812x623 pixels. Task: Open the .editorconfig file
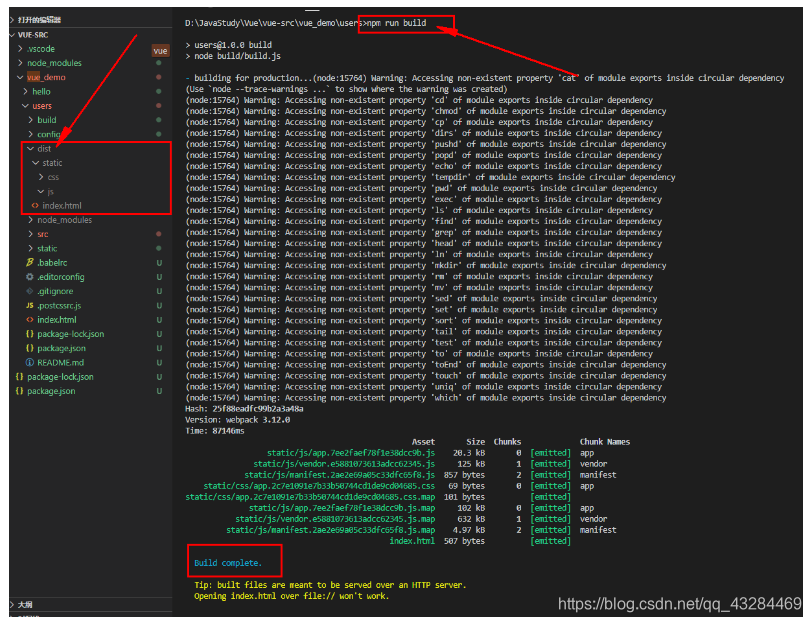61,277
